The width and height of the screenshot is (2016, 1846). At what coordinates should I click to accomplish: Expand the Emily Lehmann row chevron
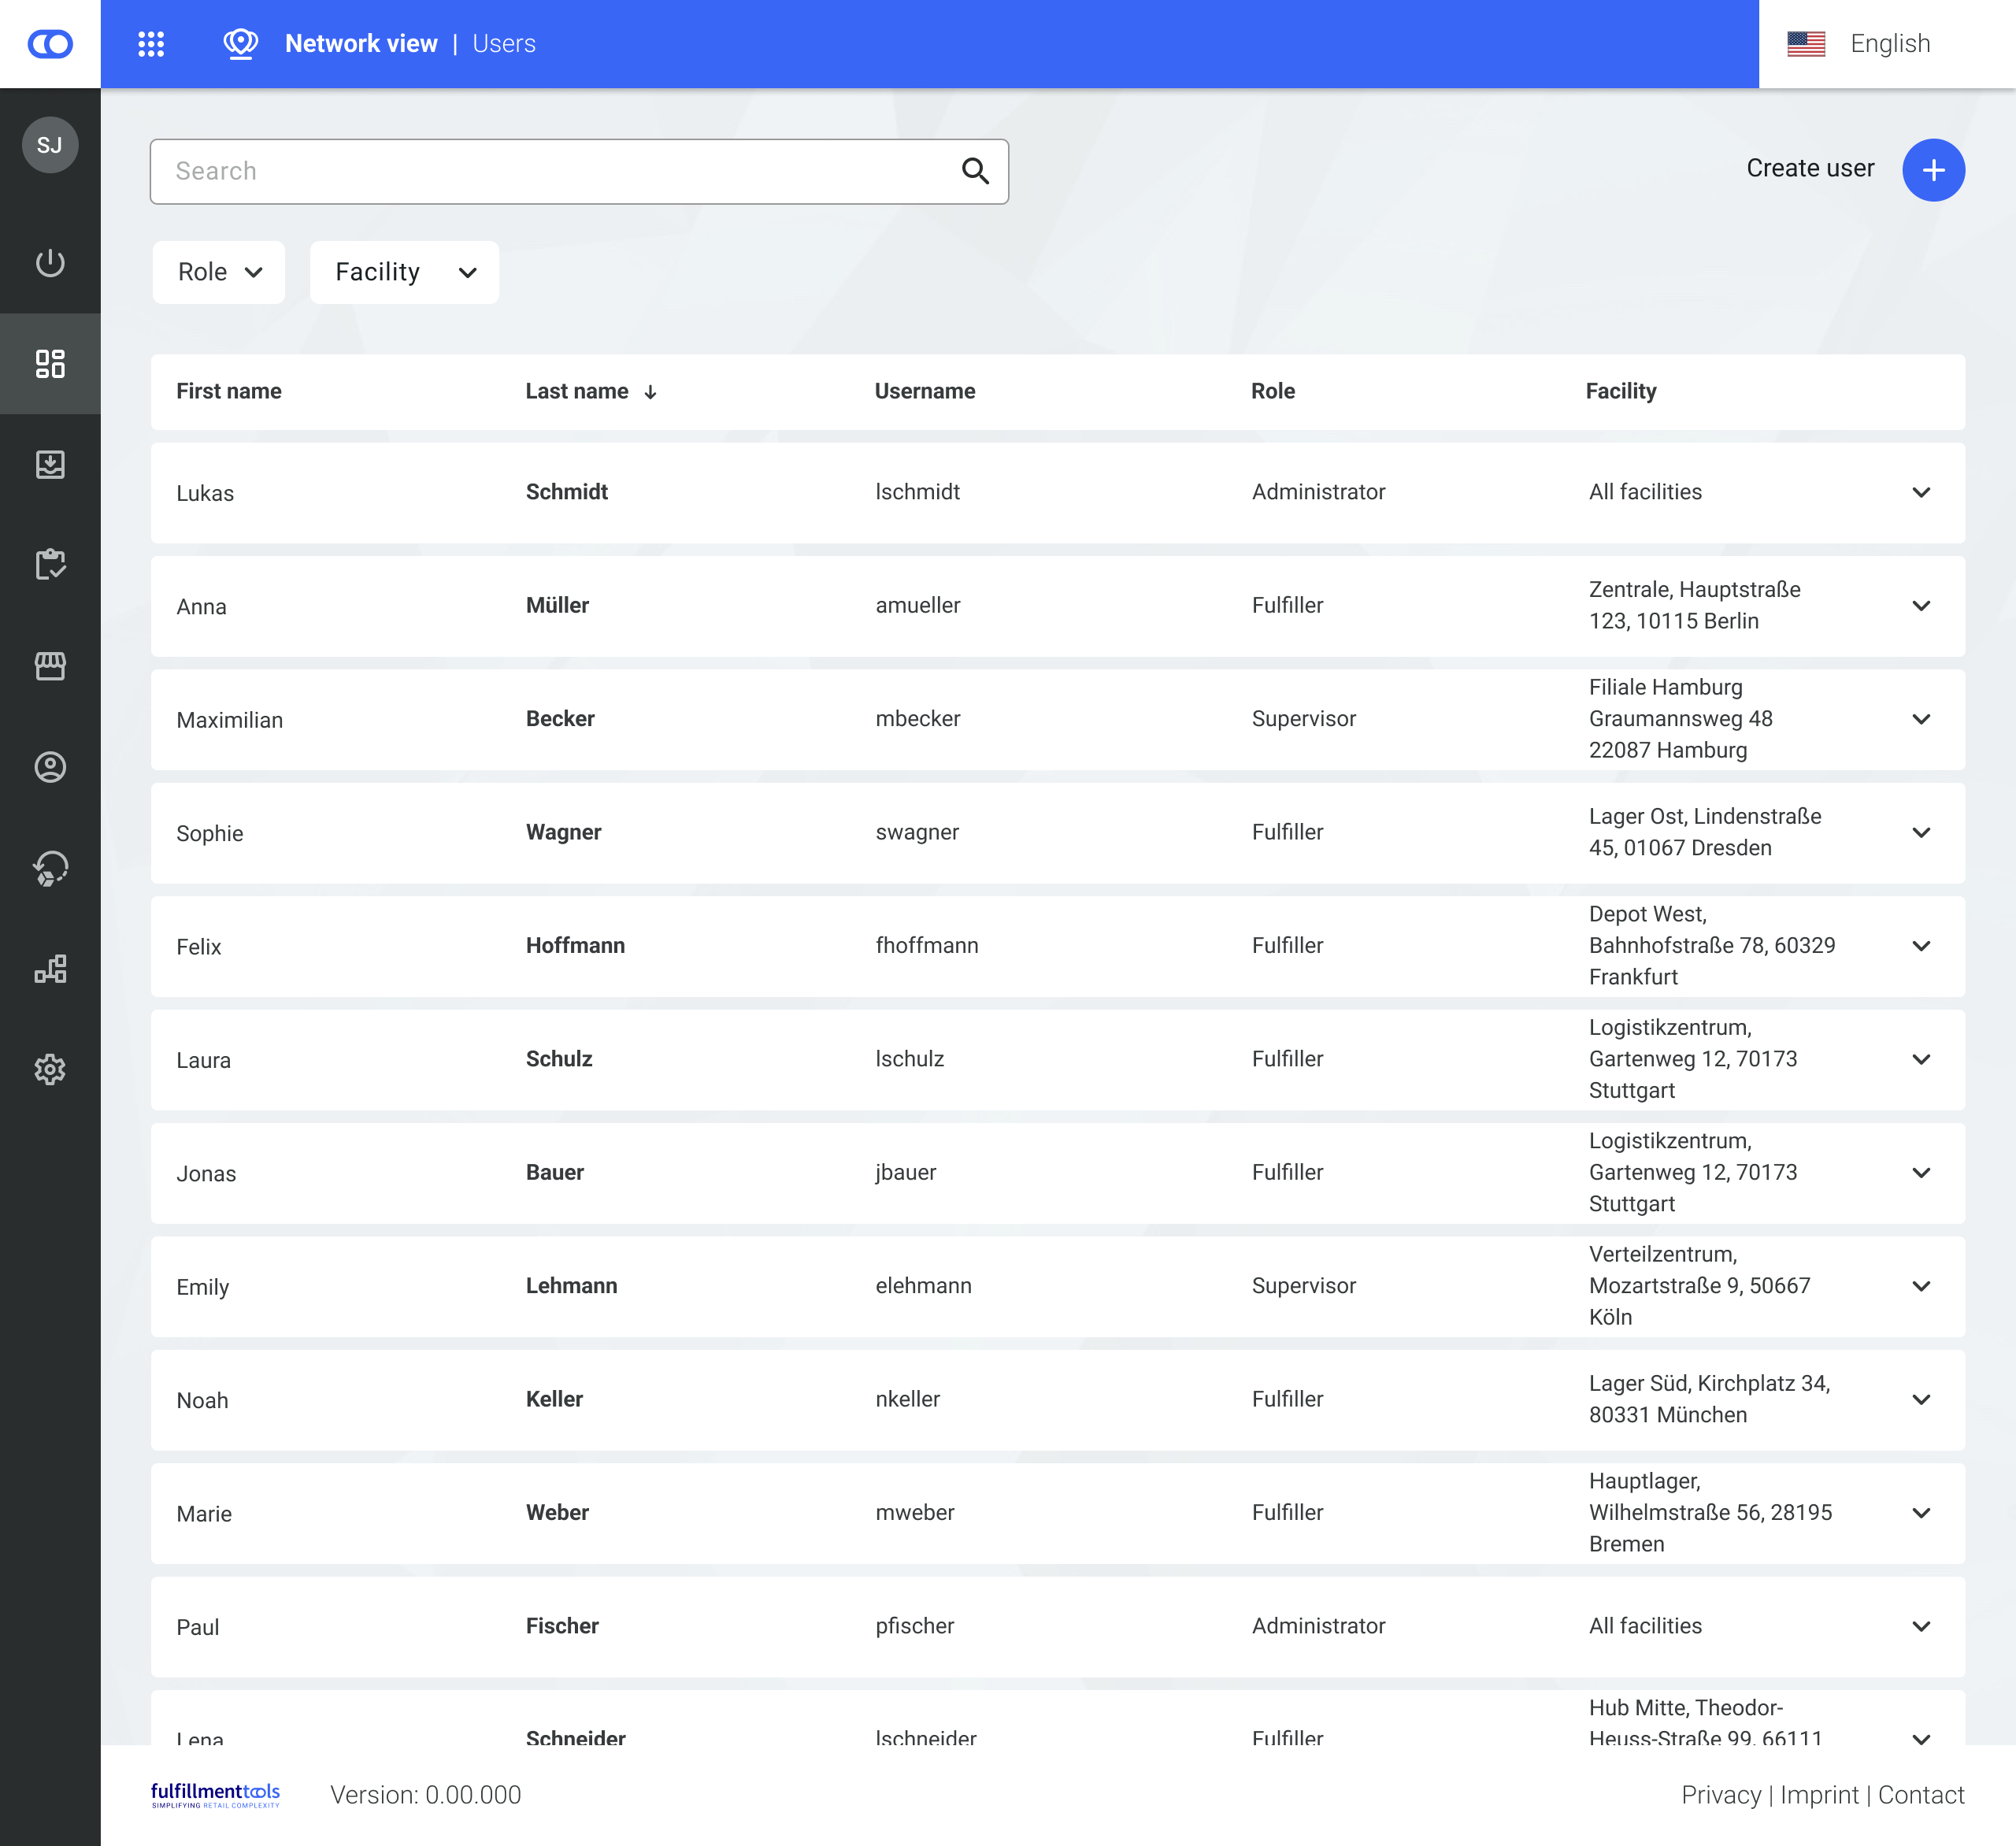tap(1920, 1286)
